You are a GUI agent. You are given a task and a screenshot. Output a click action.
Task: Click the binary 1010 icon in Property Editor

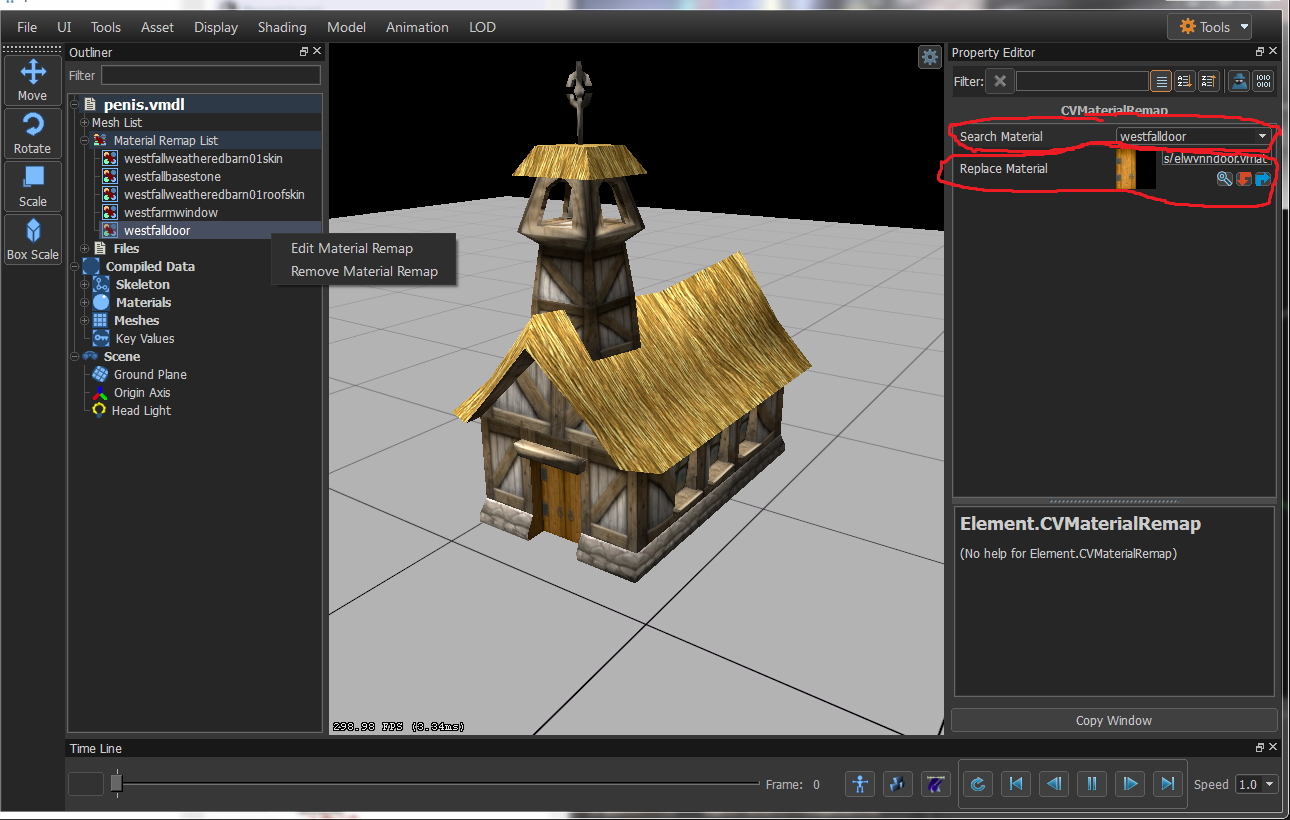coord(1264,82)
